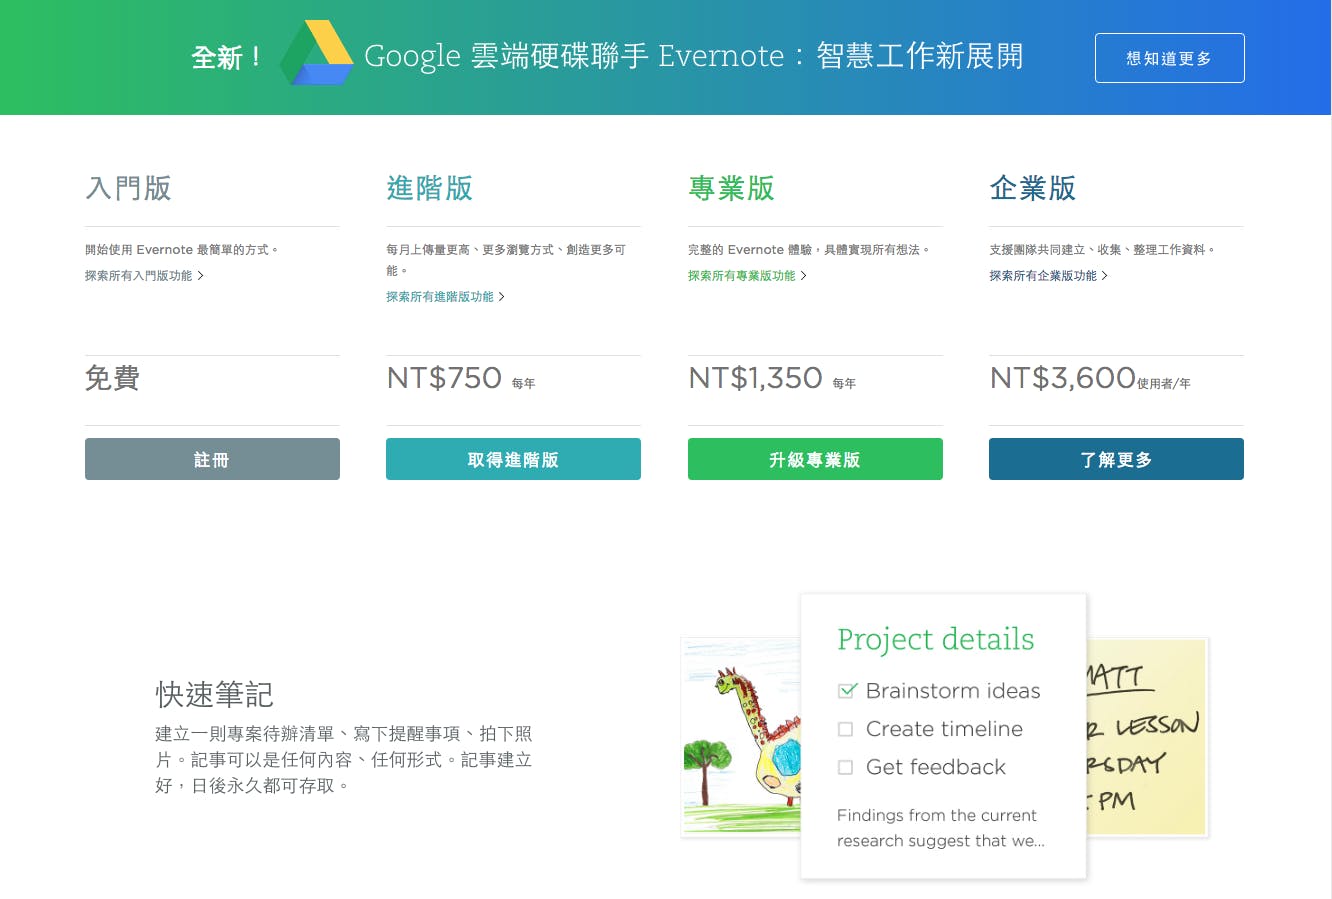Click the chevron after 探索所有企業版功能
The width and height of the screenshot is (1332, 899).
(1105, 276)
